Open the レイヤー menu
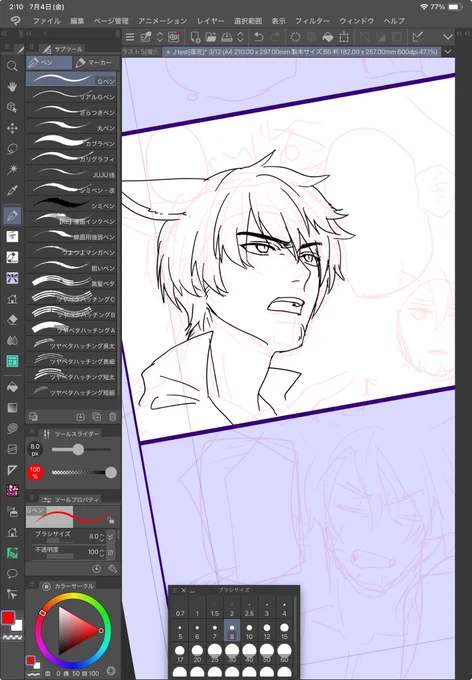 (x=210, y=21)
